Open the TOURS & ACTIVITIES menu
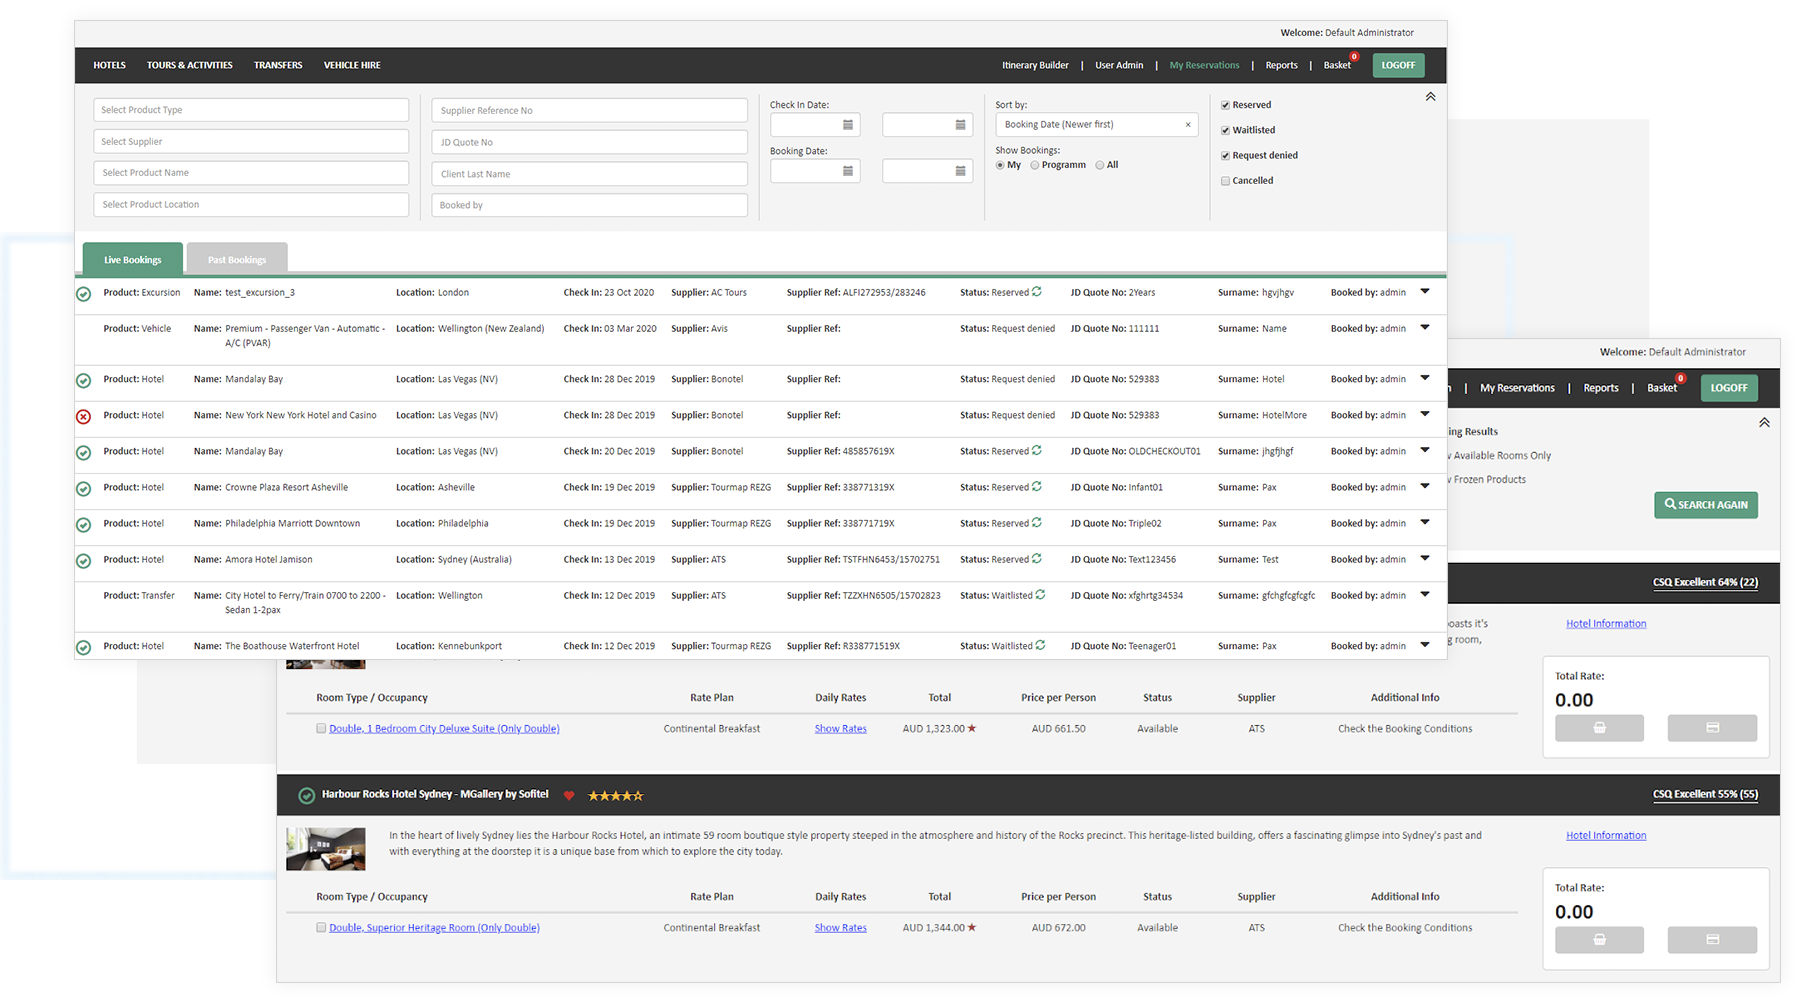Image resolution: width=1805 pixels, height=1003 pixels. 189,65
